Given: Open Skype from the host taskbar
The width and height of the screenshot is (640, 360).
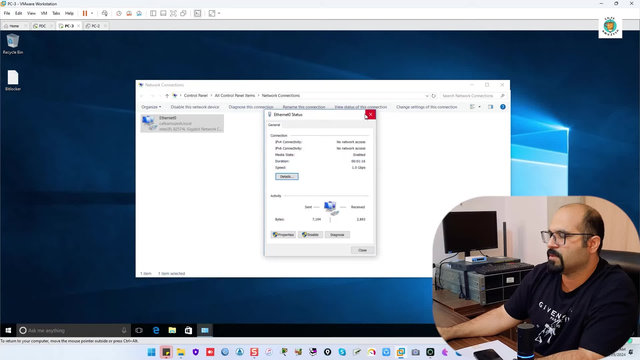Looking at the screenshot, I should pos(342,352).
